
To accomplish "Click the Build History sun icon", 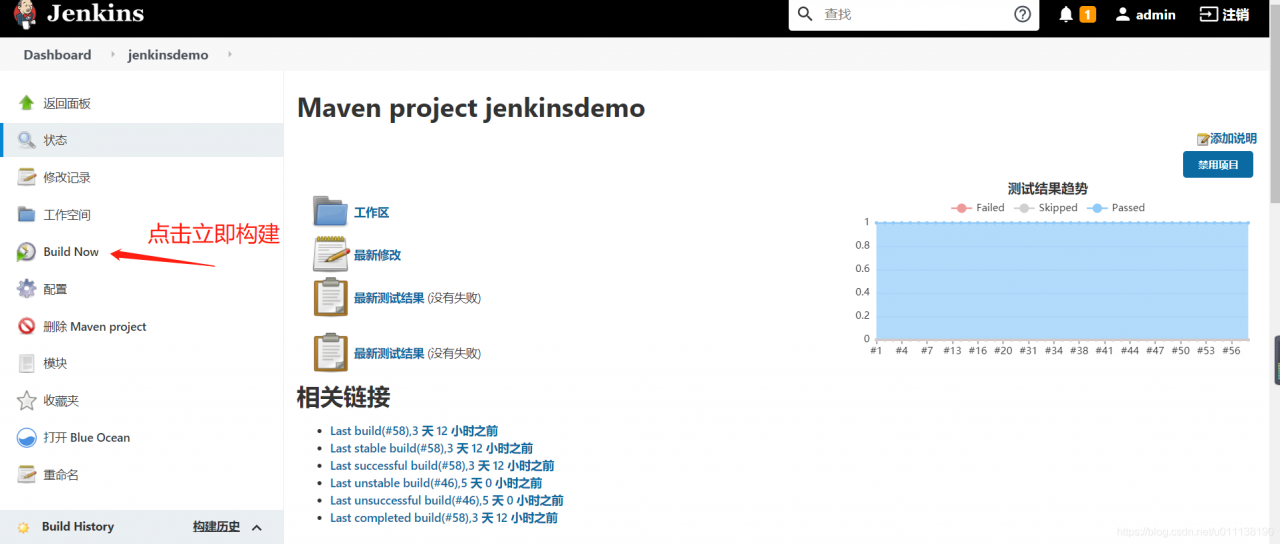I will (24, 527).
